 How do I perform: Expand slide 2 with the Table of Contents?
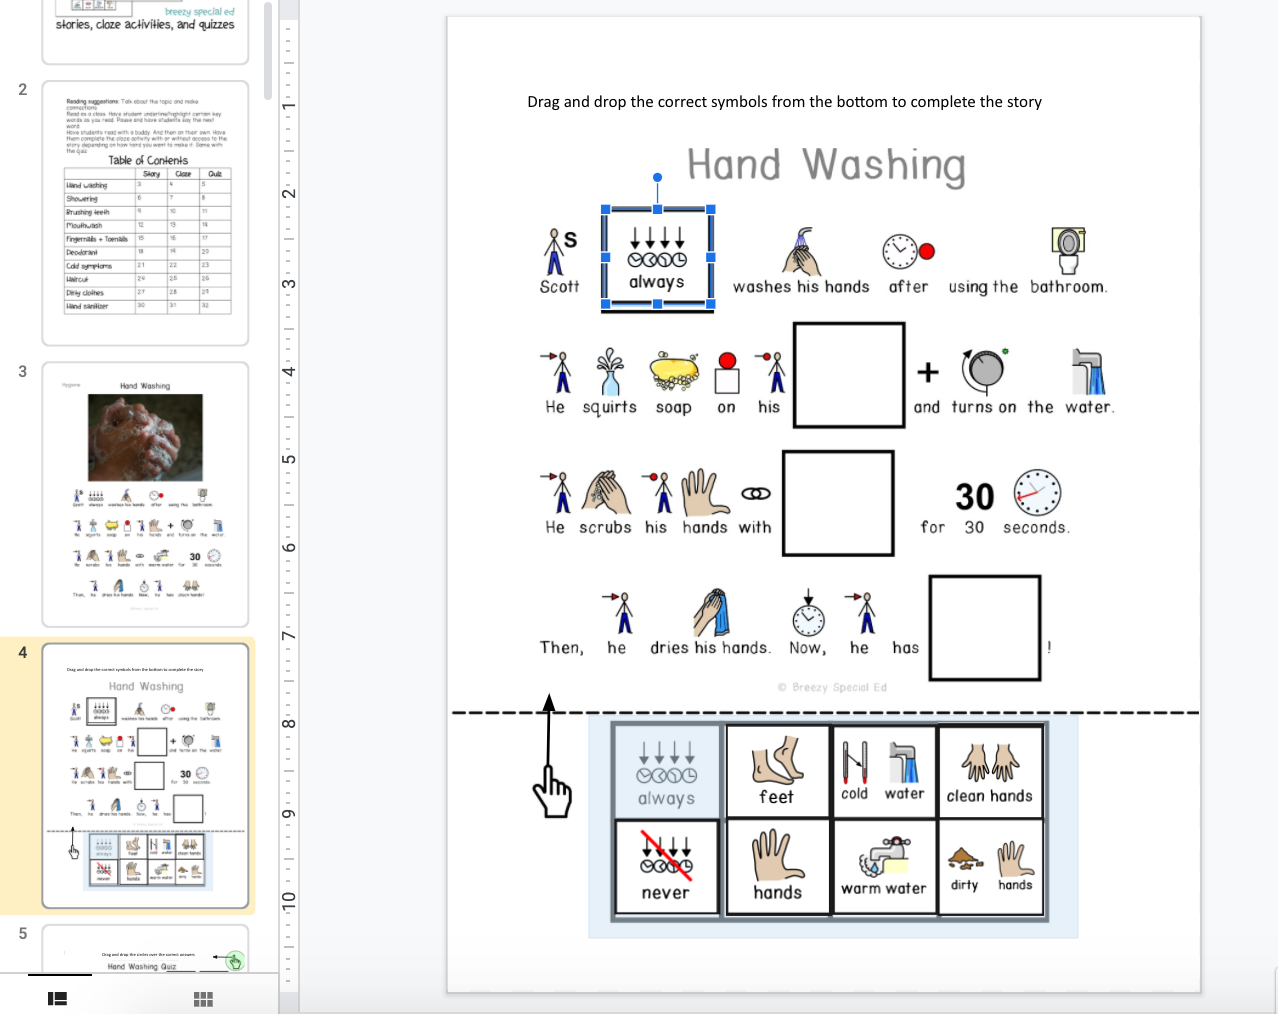click(x=145, y=213)
